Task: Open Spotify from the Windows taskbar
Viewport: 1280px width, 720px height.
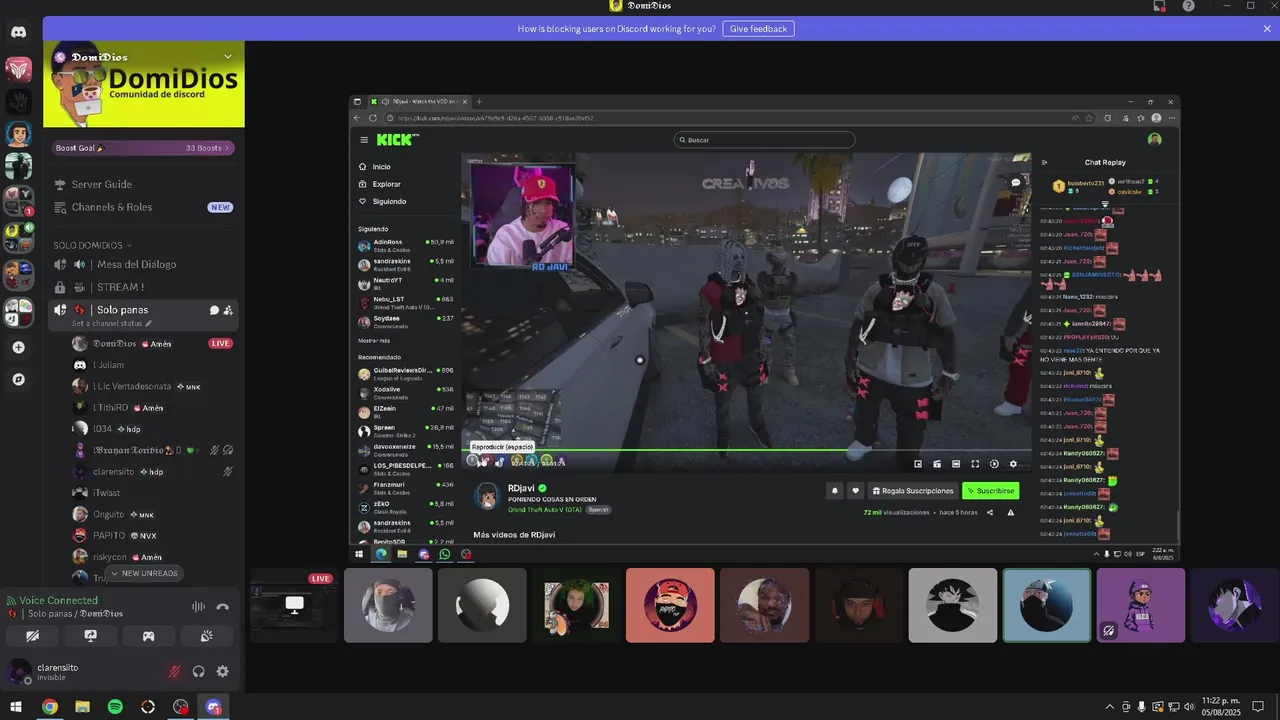Action: 115,707
